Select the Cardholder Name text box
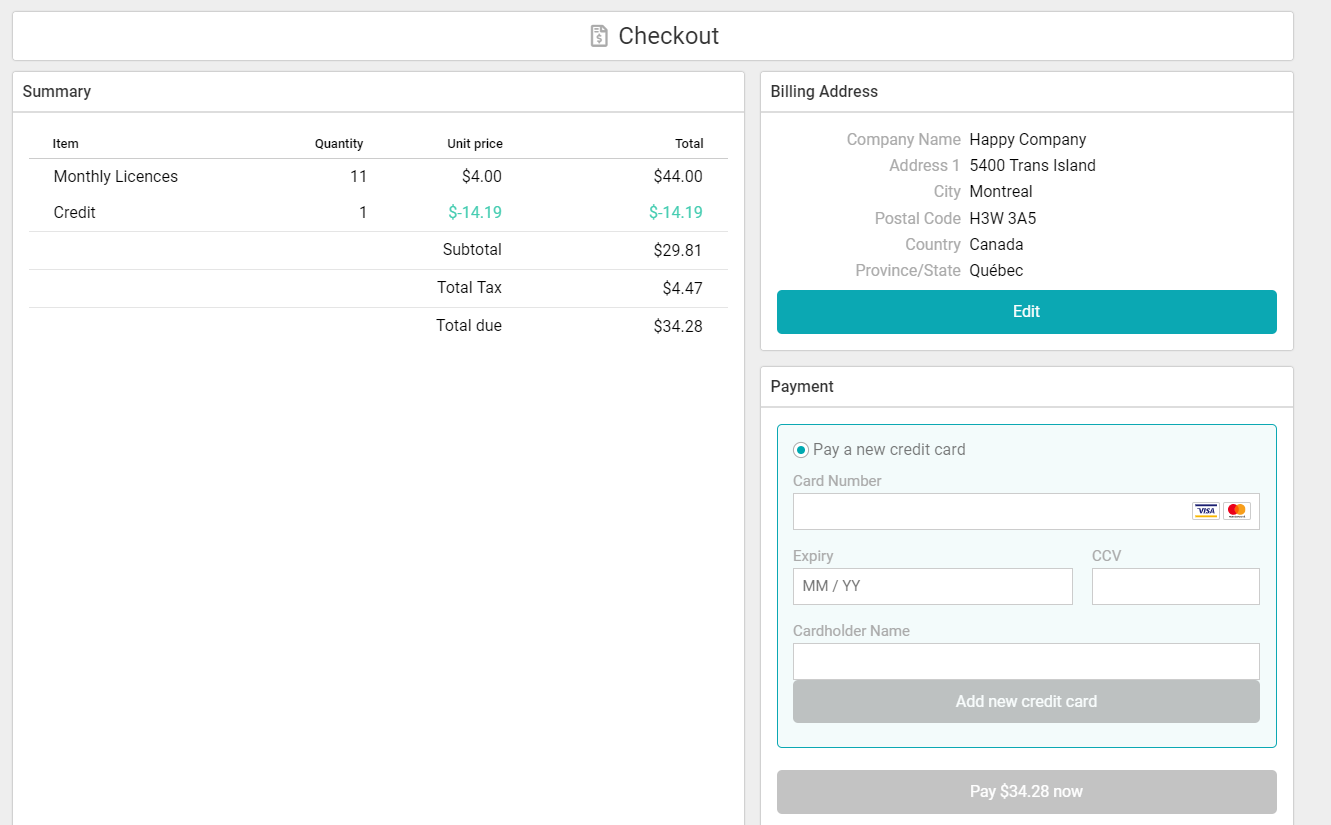Image resolution: width=1331 pixels, height=825 pixels. click(1026, 661)
